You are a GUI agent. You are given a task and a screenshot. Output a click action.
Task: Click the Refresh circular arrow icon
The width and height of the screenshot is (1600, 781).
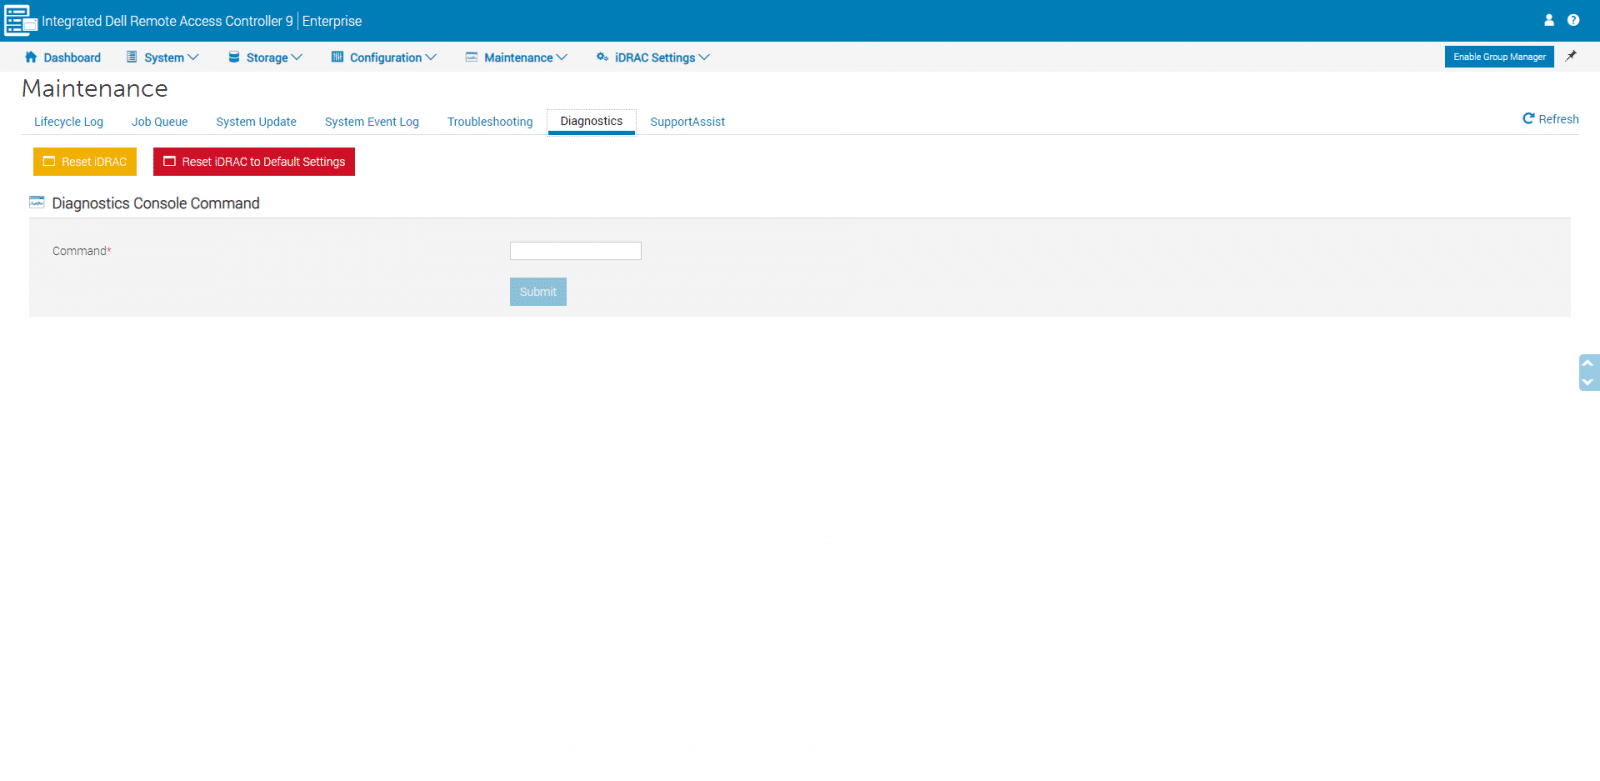pyautogui.click(x=1528, y=118)
